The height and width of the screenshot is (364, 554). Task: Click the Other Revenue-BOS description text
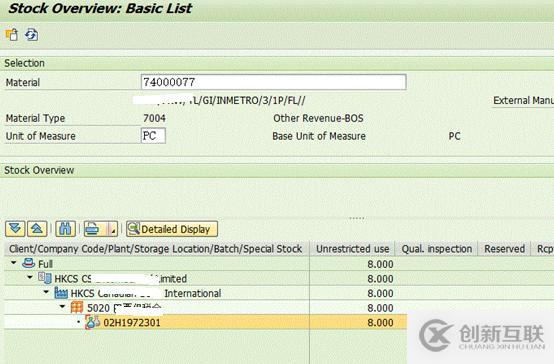tap(318, 118)
